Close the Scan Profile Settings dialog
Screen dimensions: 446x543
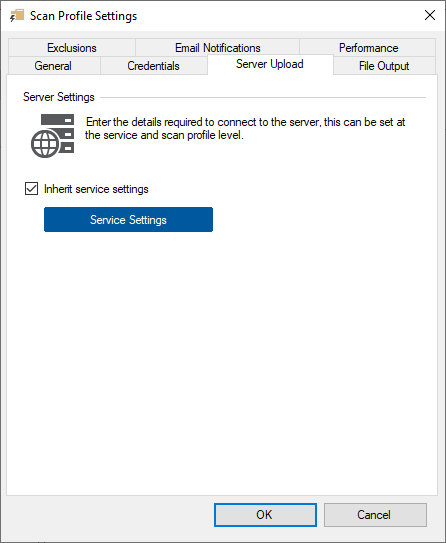[x=430, y=15]
